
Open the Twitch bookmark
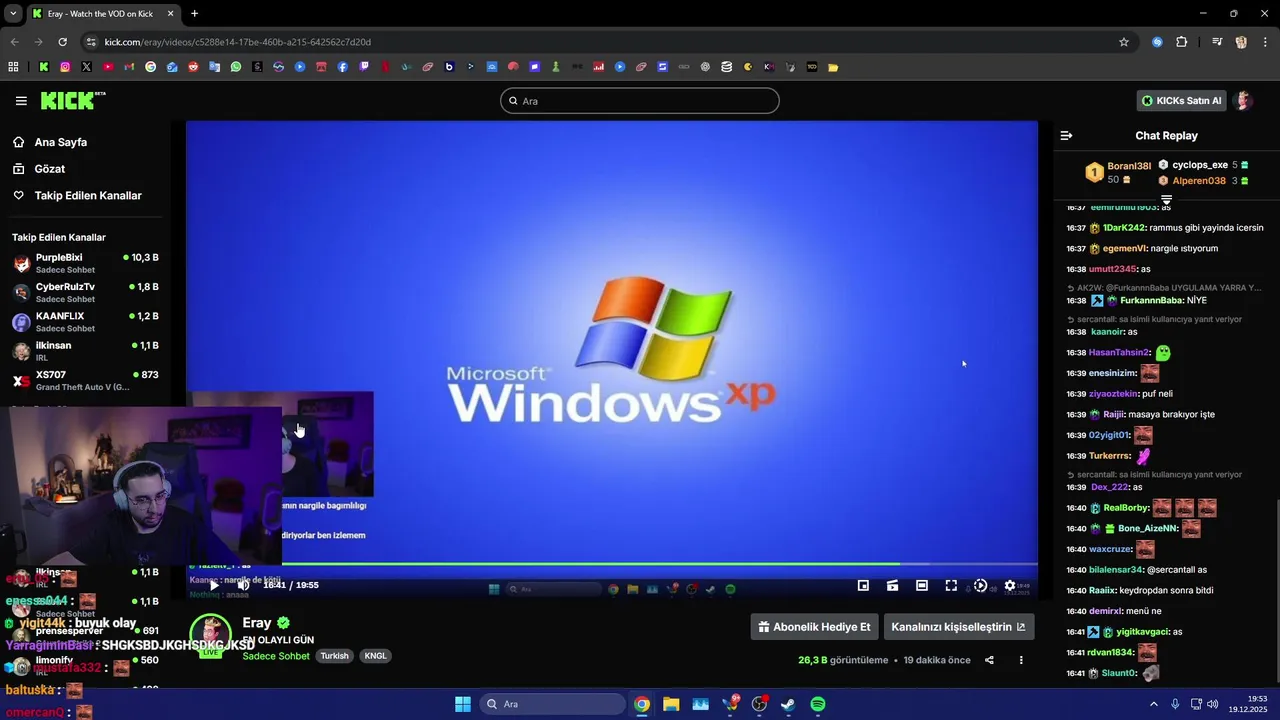364,67
